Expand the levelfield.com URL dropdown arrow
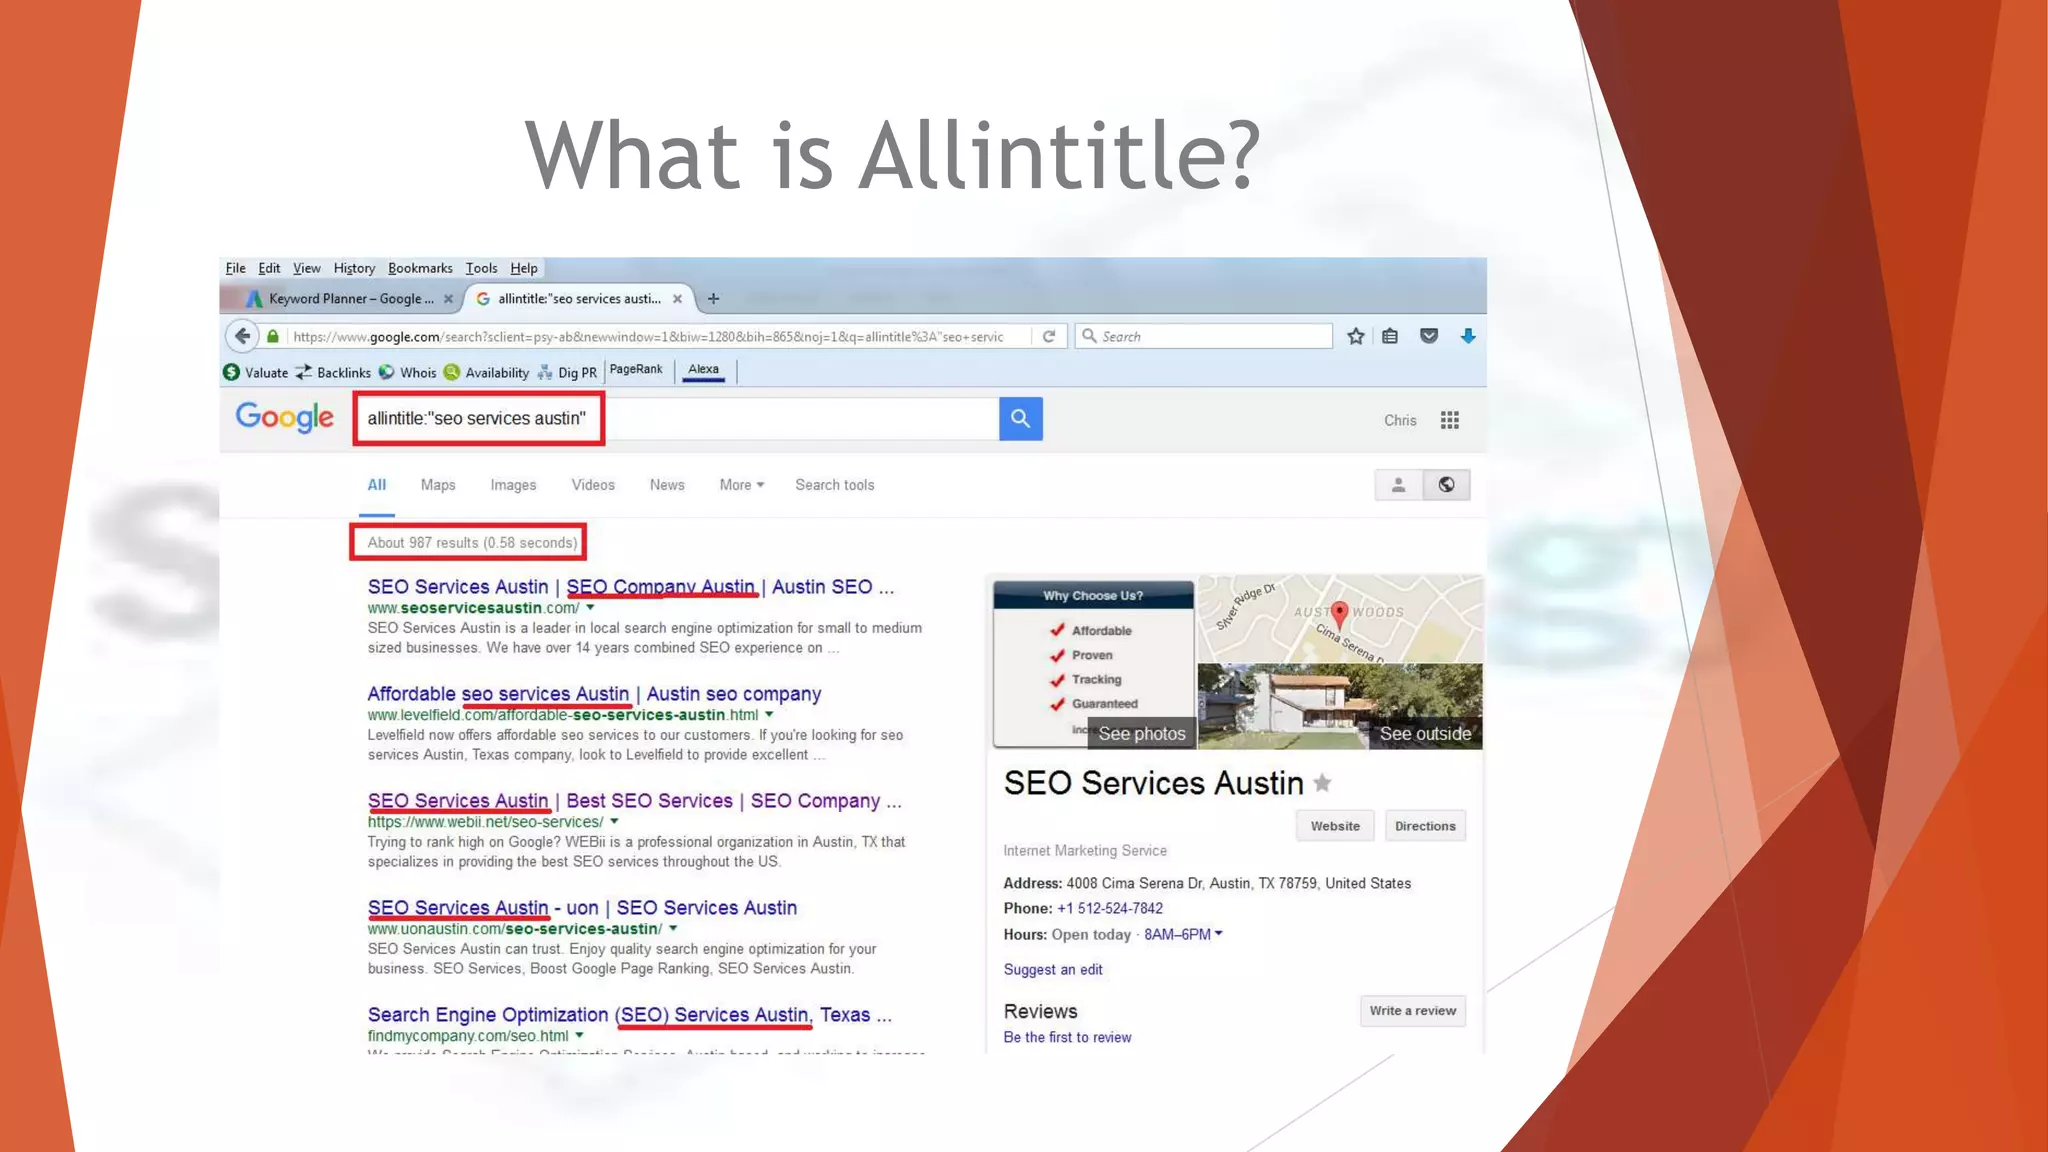Viewport: 2048px width, 1152px height. (x=769, y=714)
